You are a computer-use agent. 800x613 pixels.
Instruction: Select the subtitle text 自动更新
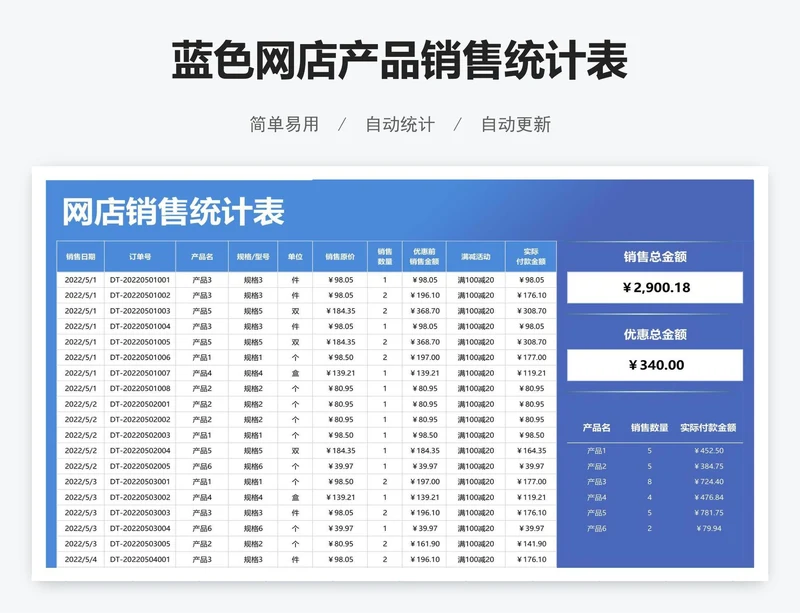point(516,124)
